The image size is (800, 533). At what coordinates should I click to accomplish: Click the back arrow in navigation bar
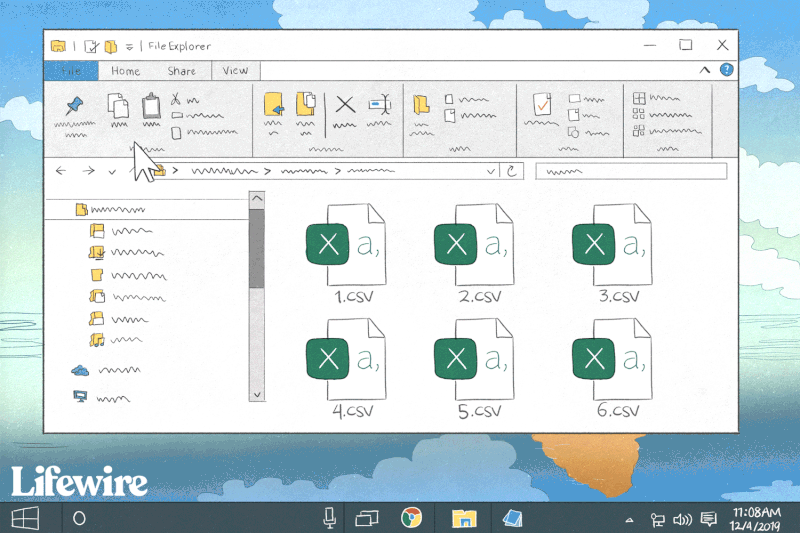pos(61,170)
